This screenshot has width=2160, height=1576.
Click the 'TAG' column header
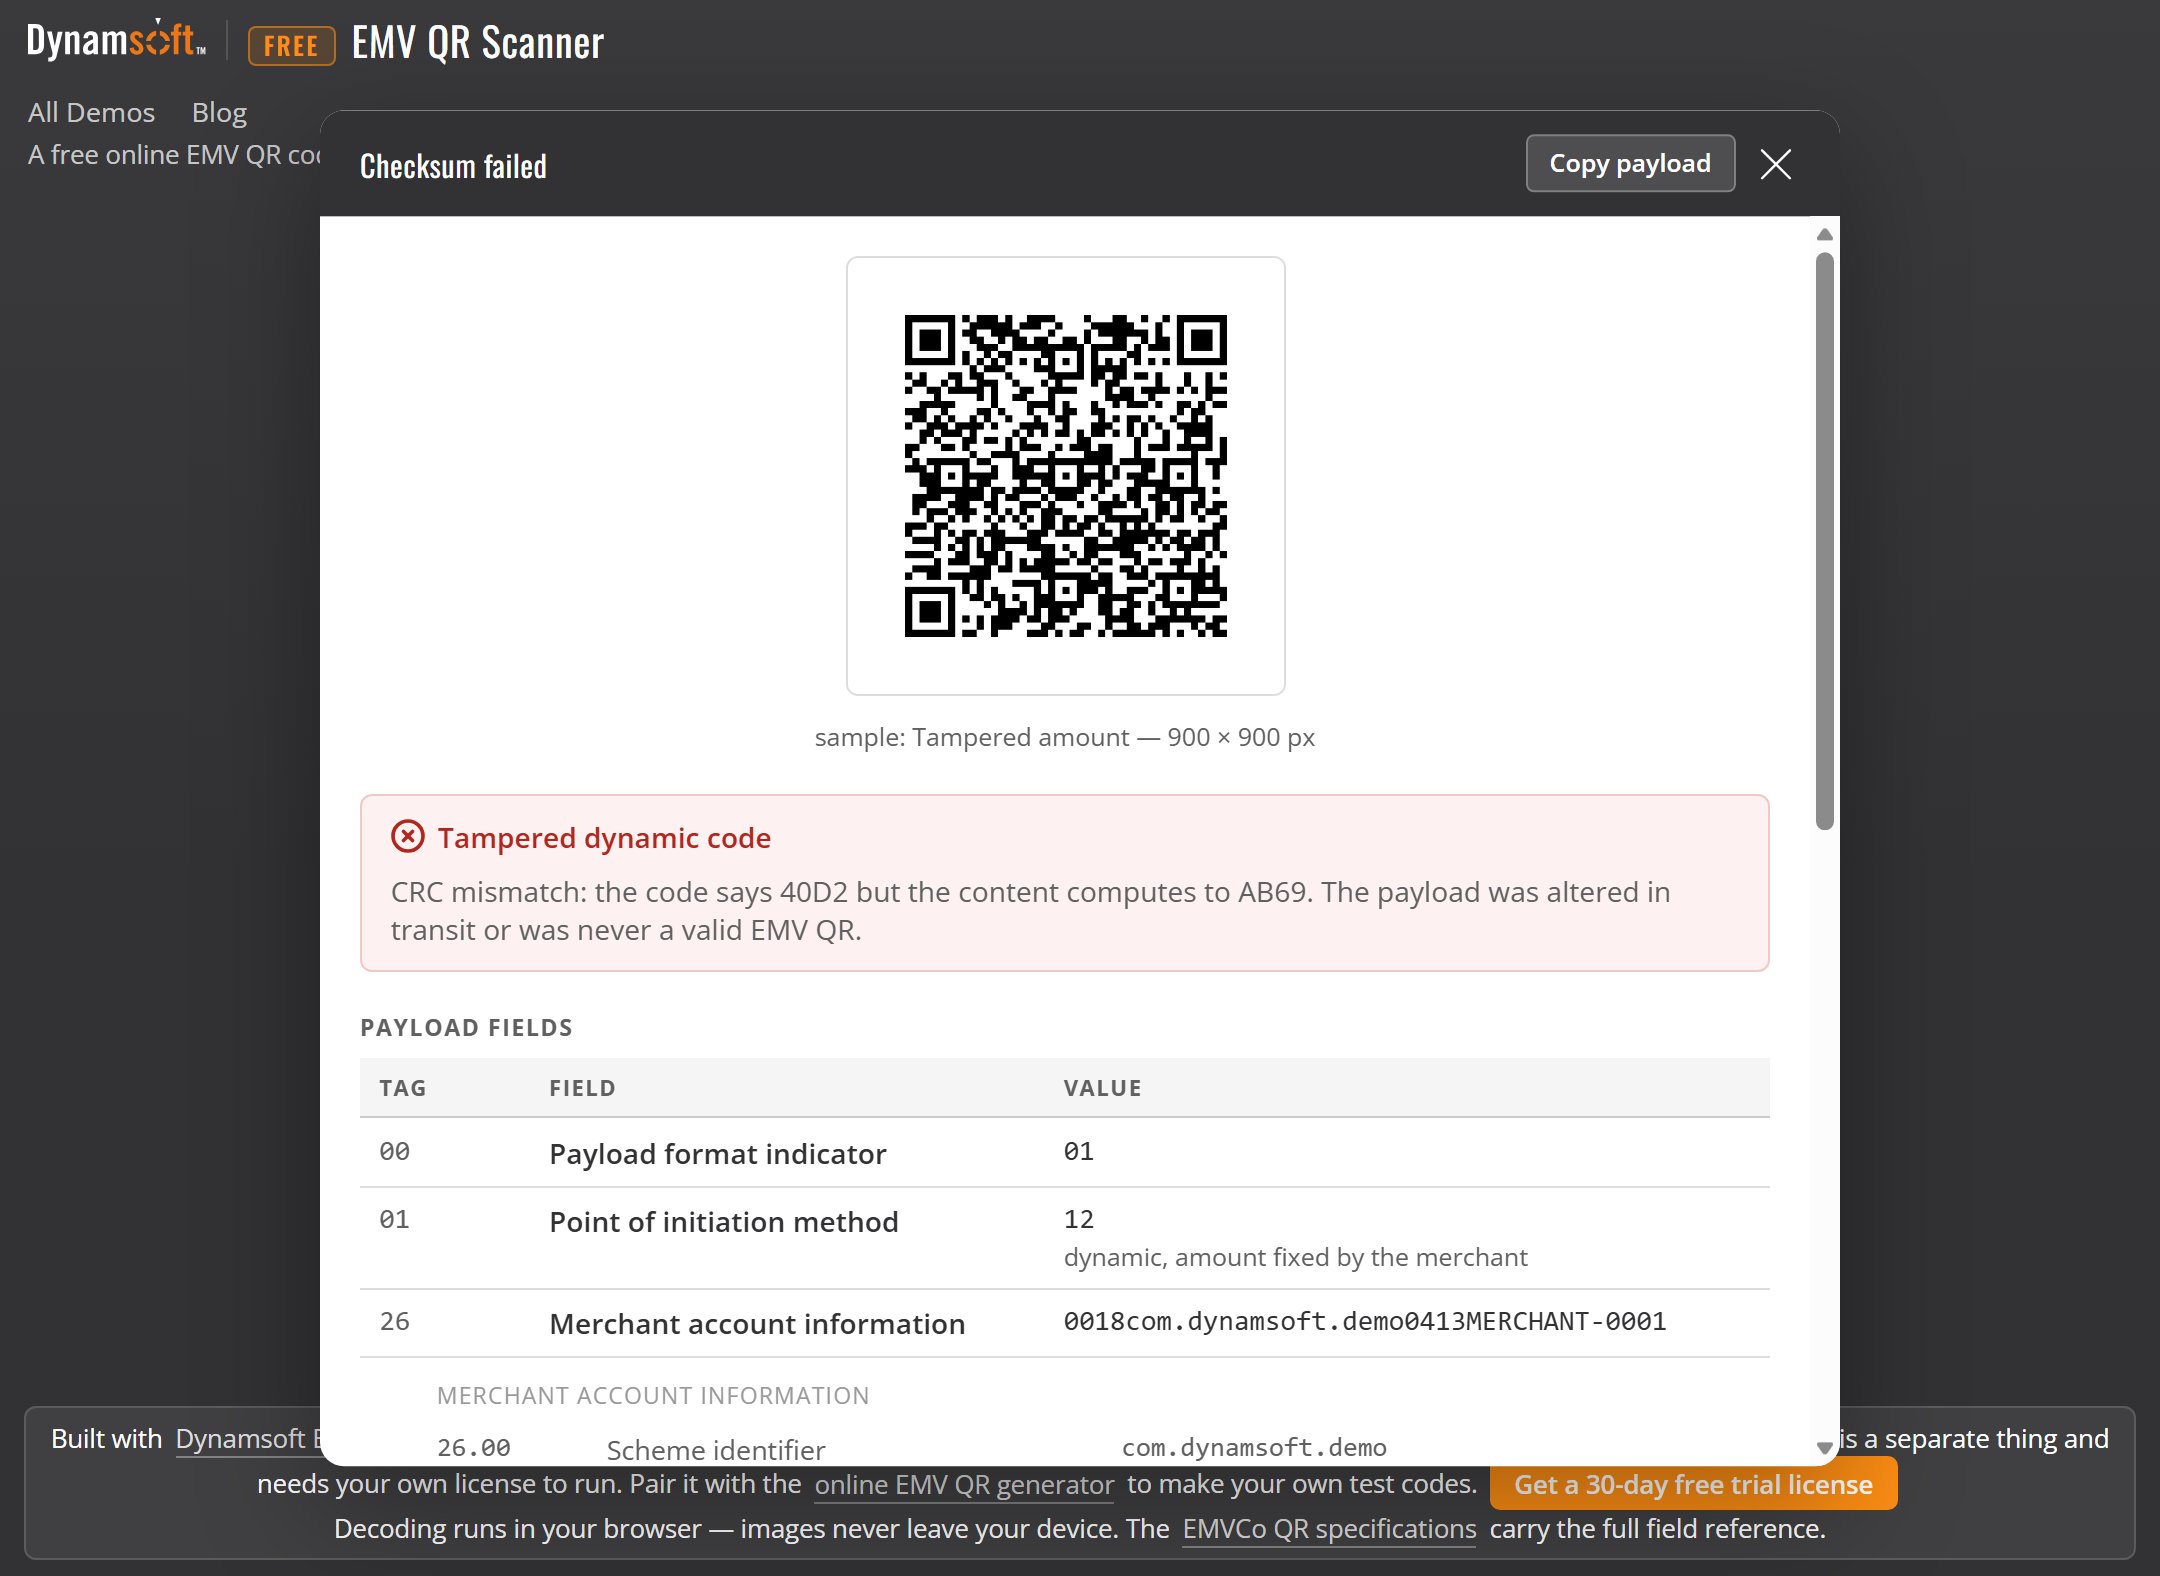[x=402, y=1088]
